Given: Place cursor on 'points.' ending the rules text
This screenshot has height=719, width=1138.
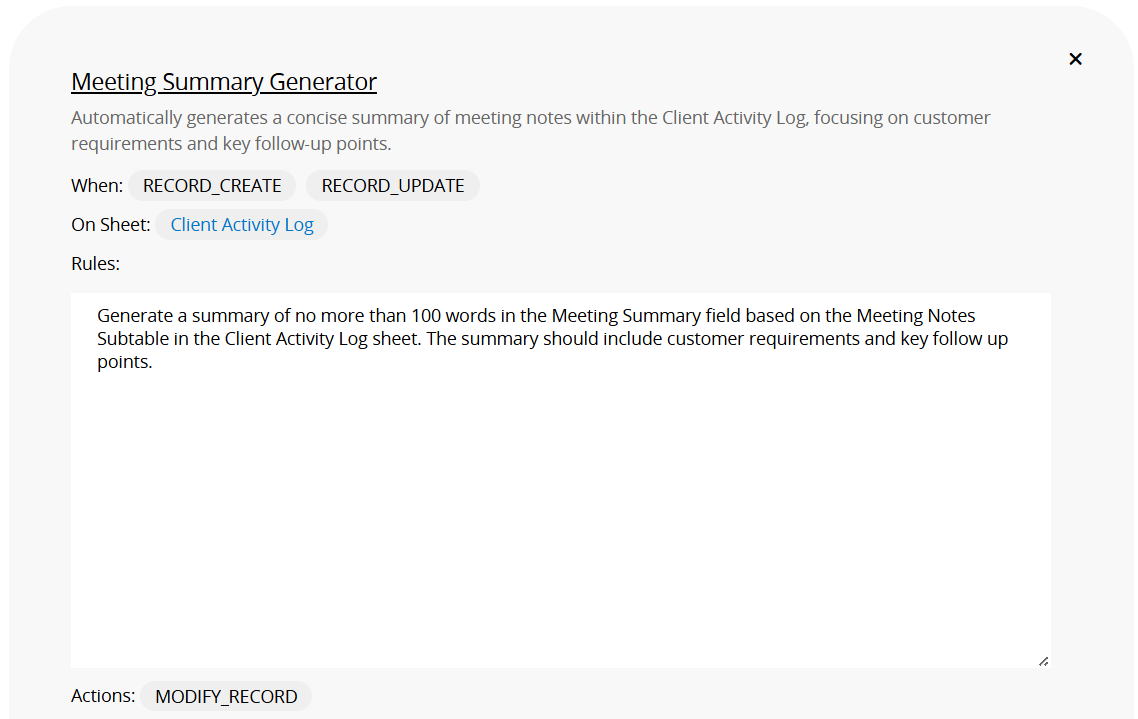Looking at the screenshot, I should 124,362.
